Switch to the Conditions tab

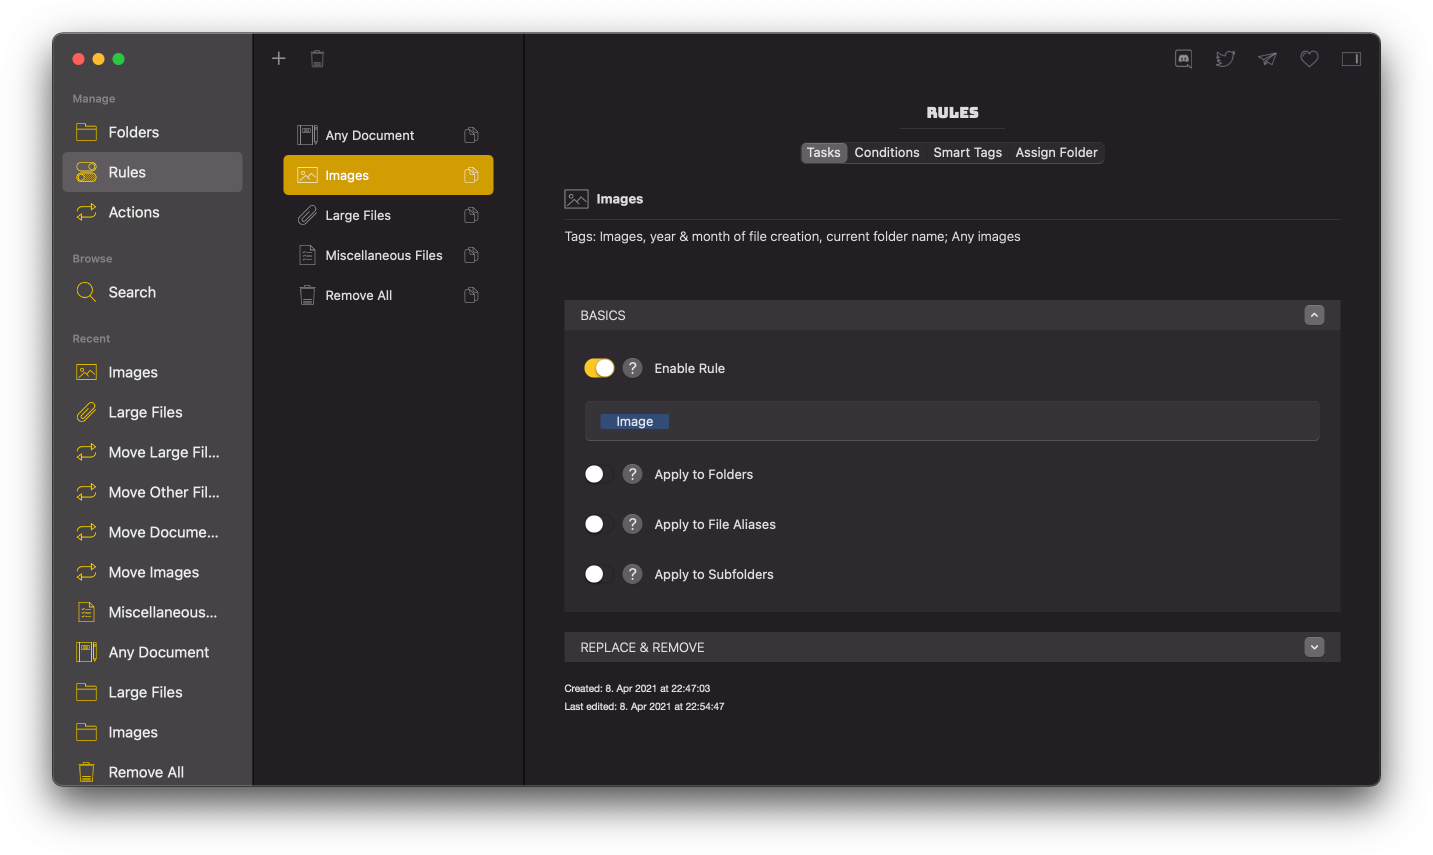886,152
